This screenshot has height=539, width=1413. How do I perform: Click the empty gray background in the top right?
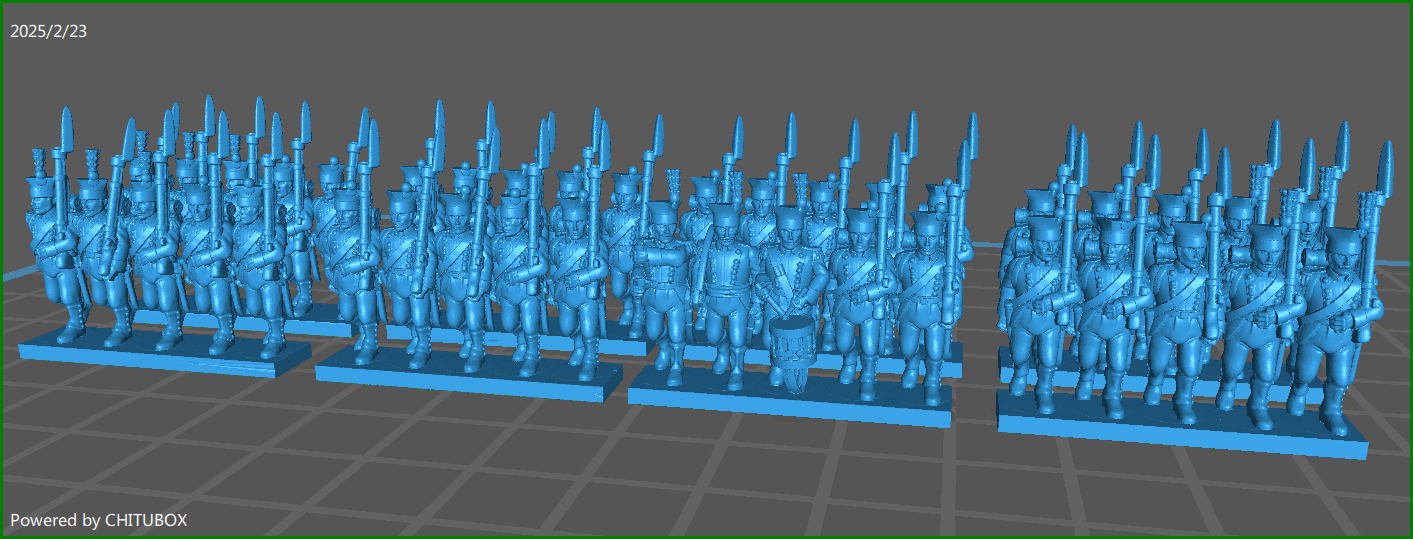(x=1250, y=50)
